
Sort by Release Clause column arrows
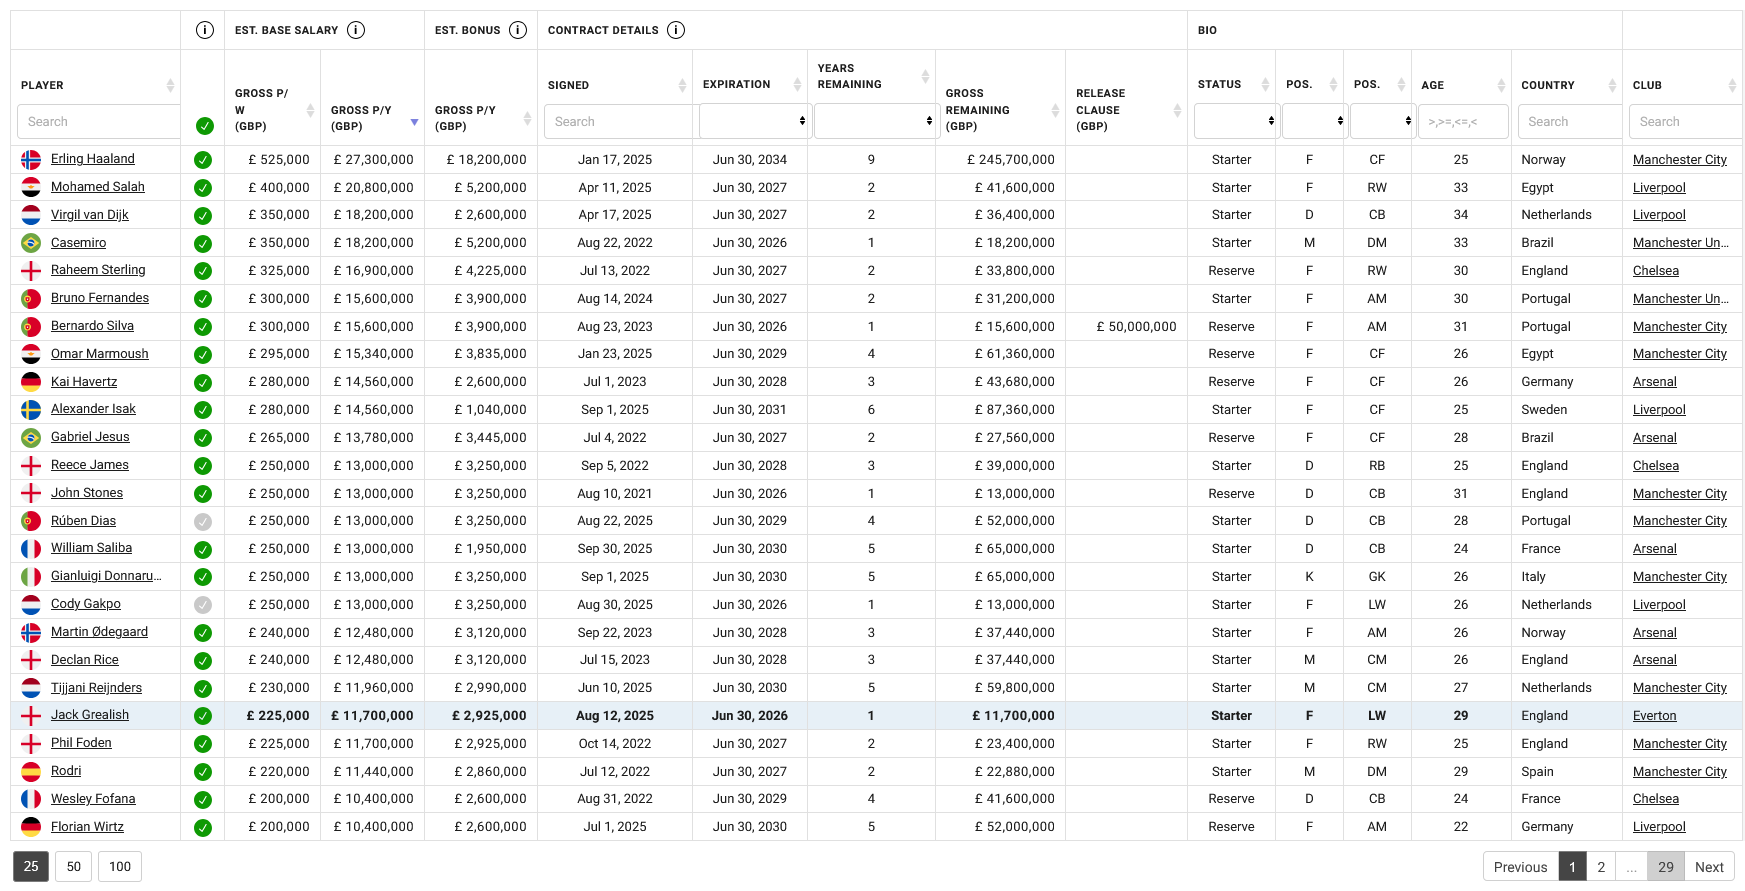tap(1177, 110)
